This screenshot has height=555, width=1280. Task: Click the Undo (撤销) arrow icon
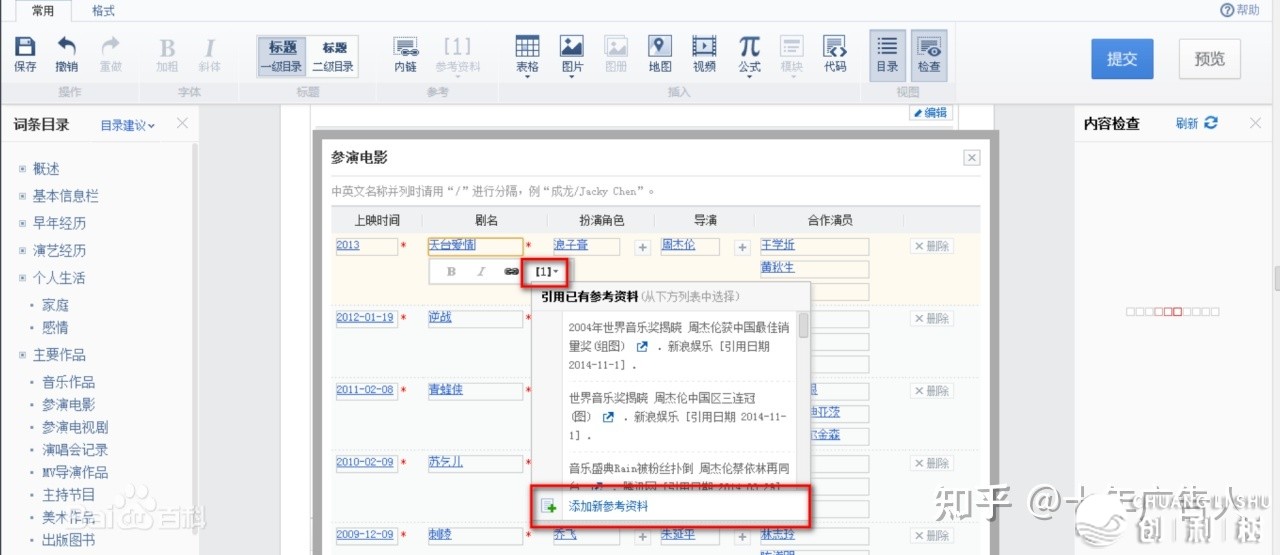(66, 47)
